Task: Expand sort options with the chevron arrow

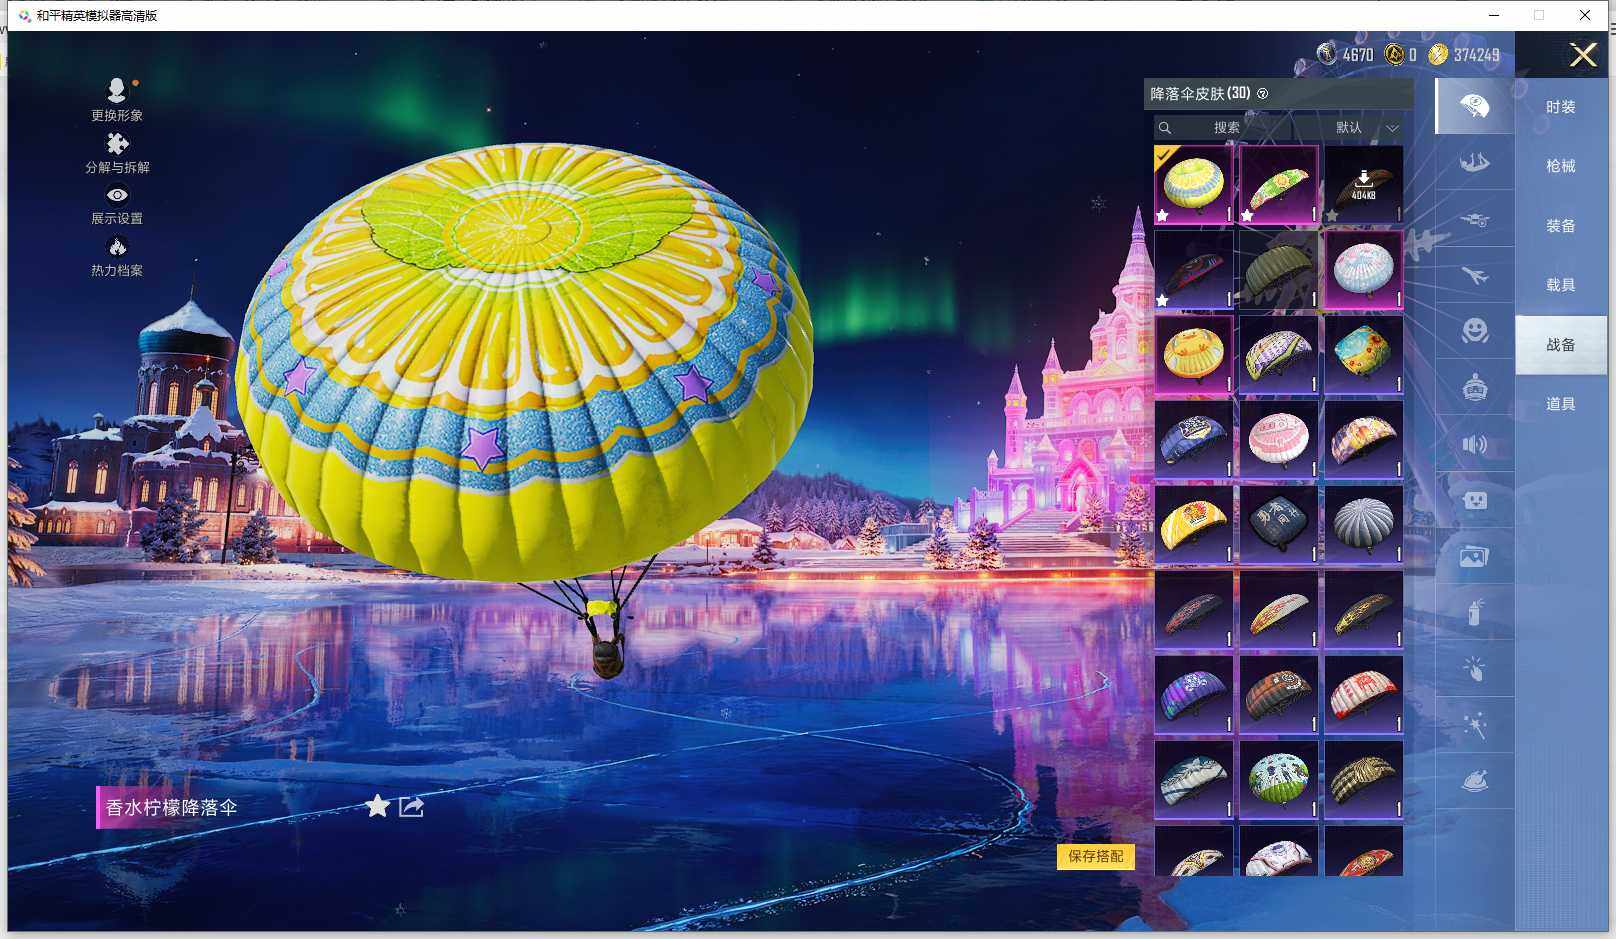Action: pyautogui.click(x=1392, y=128)
